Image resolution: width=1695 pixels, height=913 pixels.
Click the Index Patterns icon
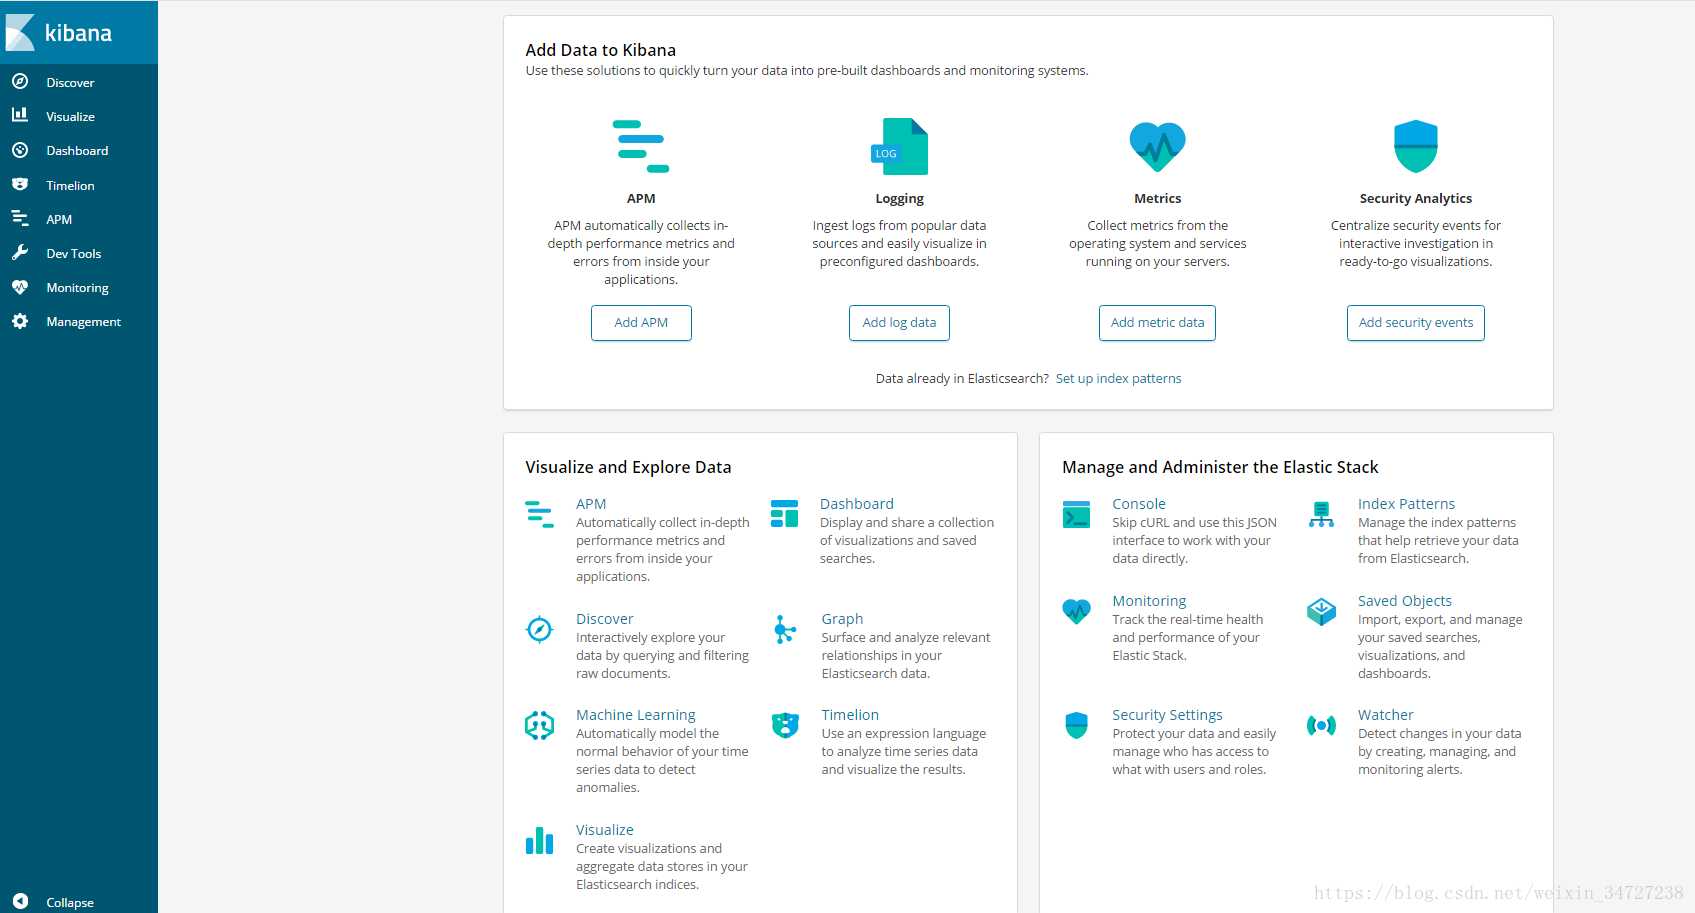[1321, 514]
